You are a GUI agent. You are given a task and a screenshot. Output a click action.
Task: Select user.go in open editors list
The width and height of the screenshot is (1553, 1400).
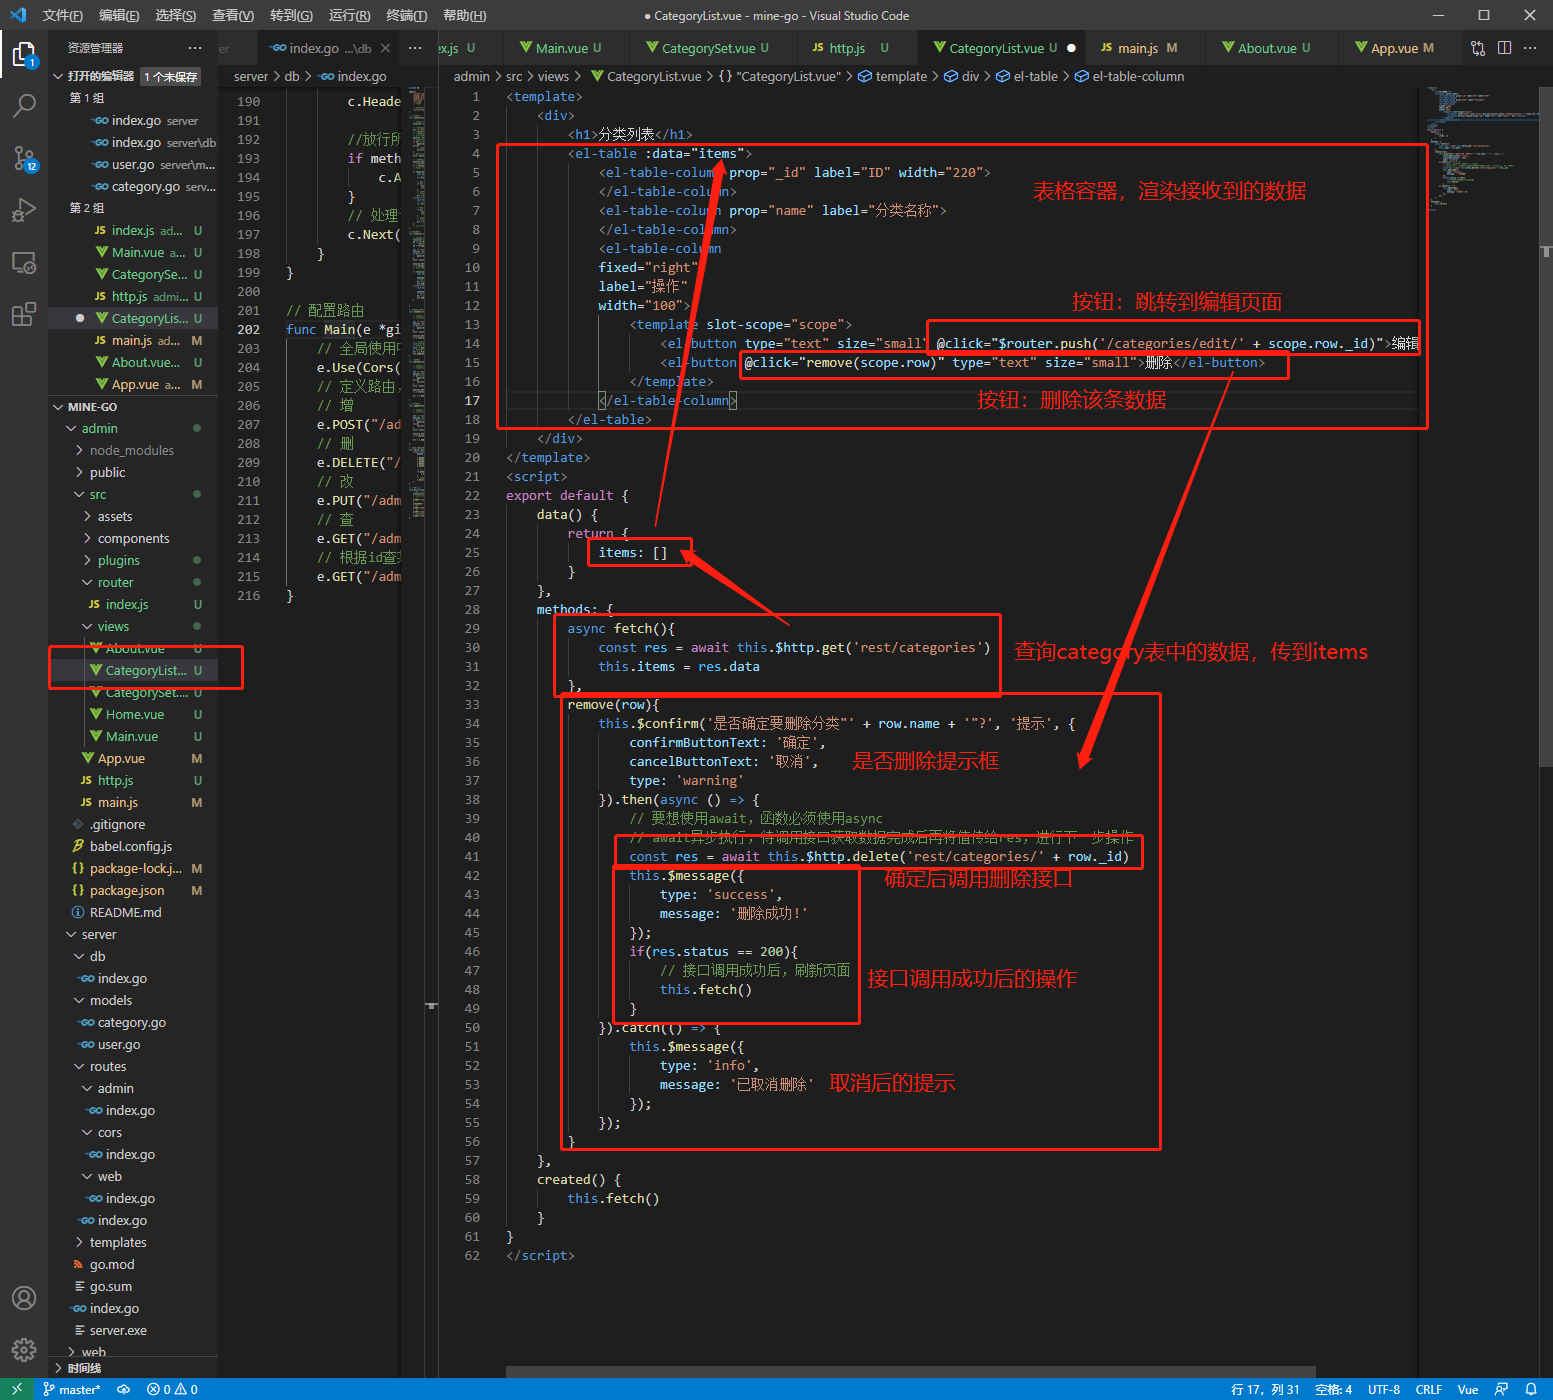tap(133, 164)
